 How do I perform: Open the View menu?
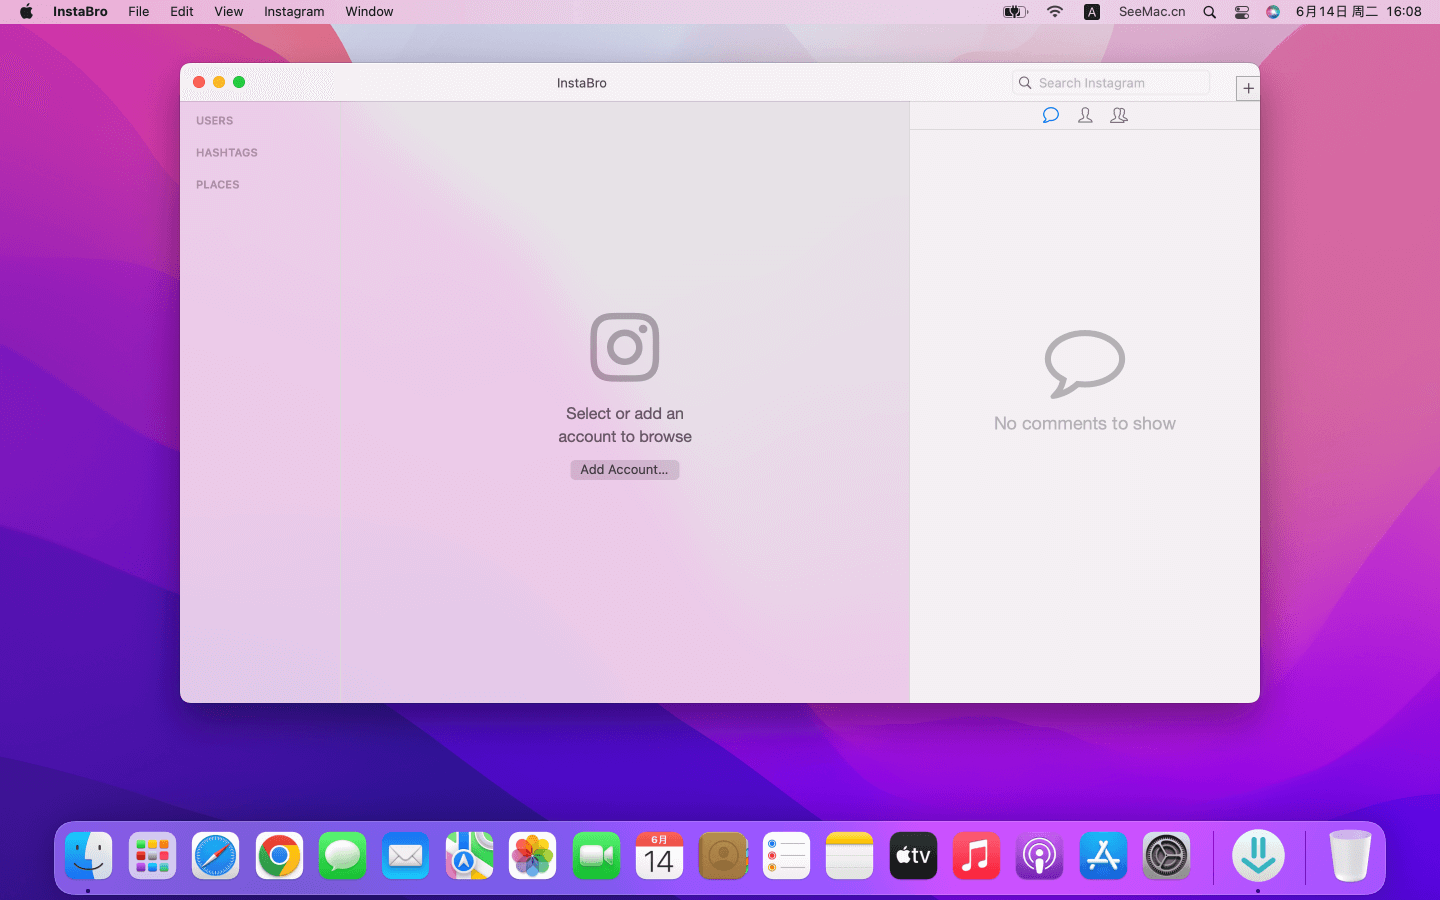coord(229,12)
